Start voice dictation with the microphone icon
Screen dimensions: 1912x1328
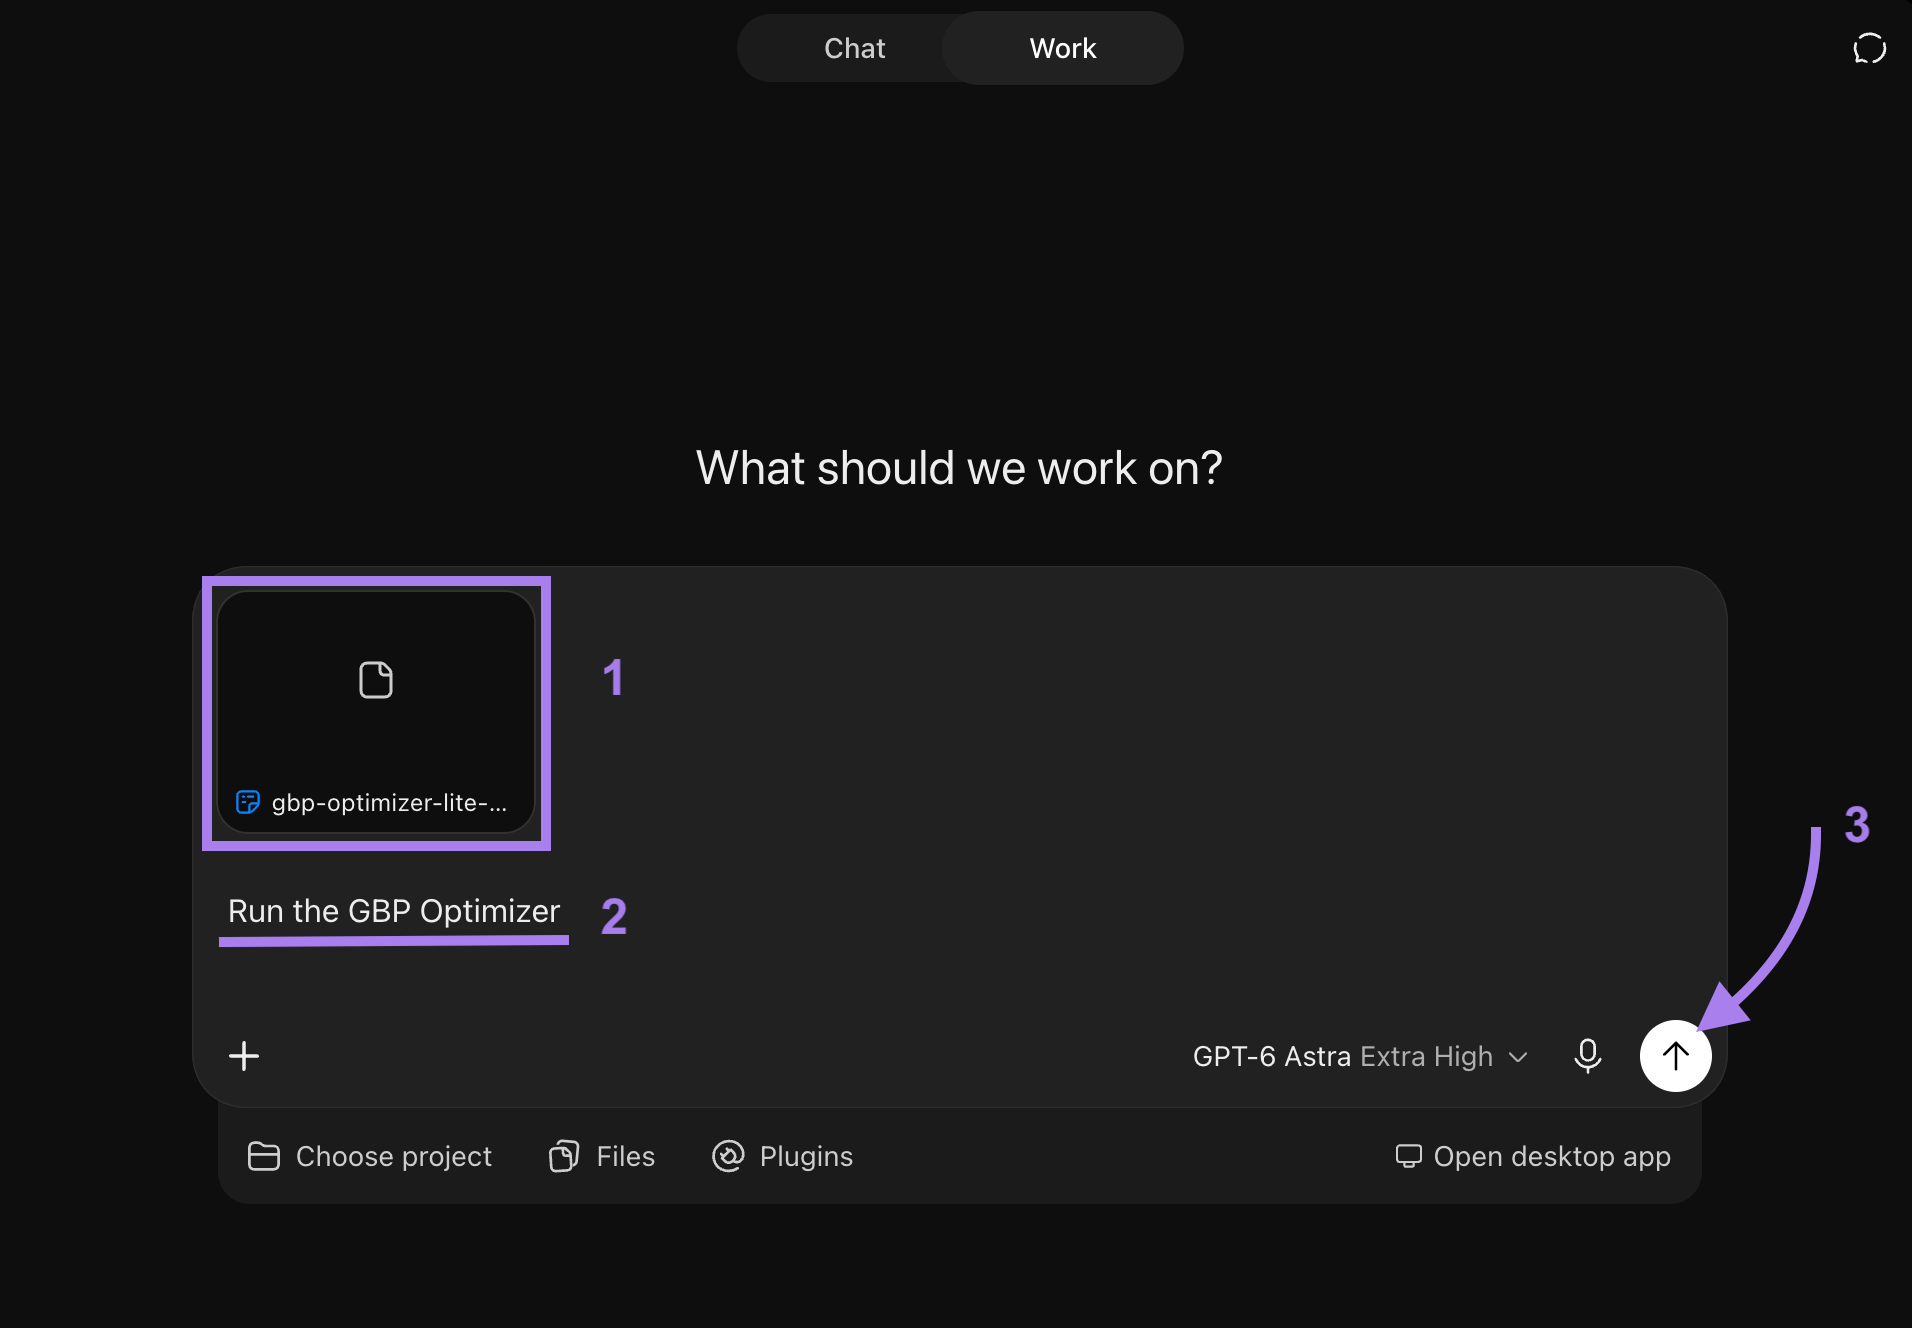1587,1055
